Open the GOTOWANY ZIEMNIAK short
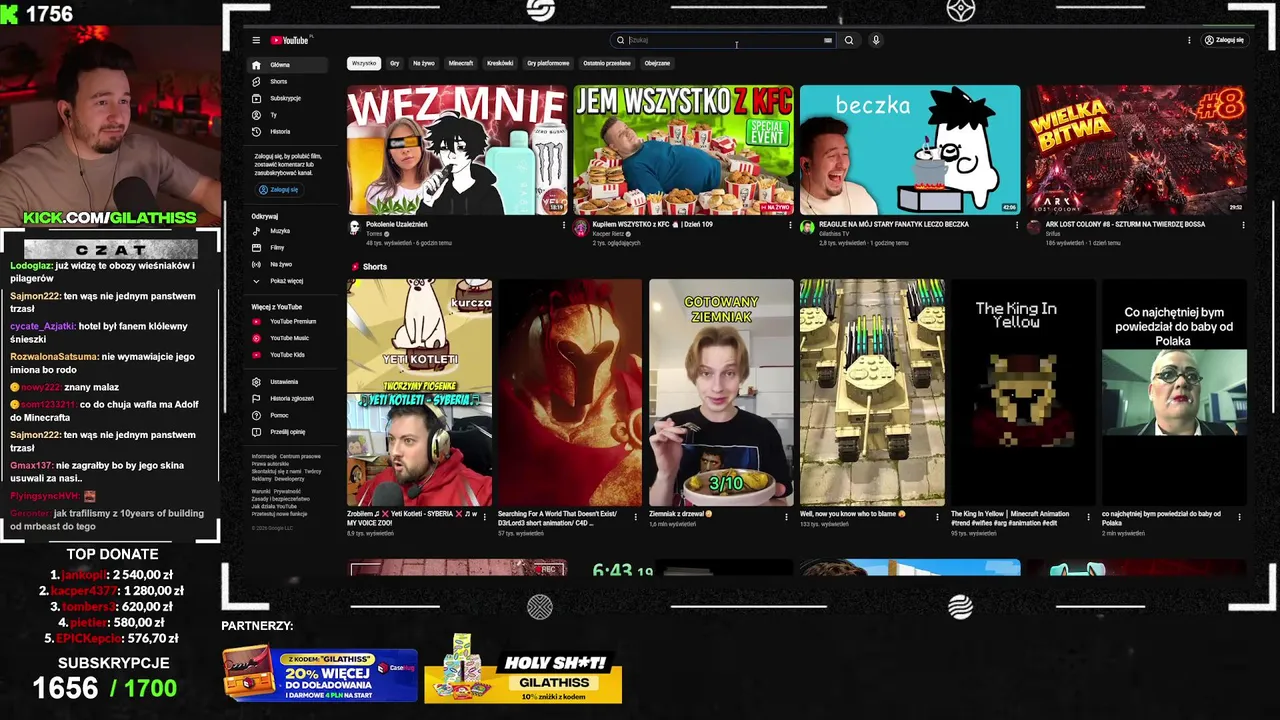 (721, 393)
